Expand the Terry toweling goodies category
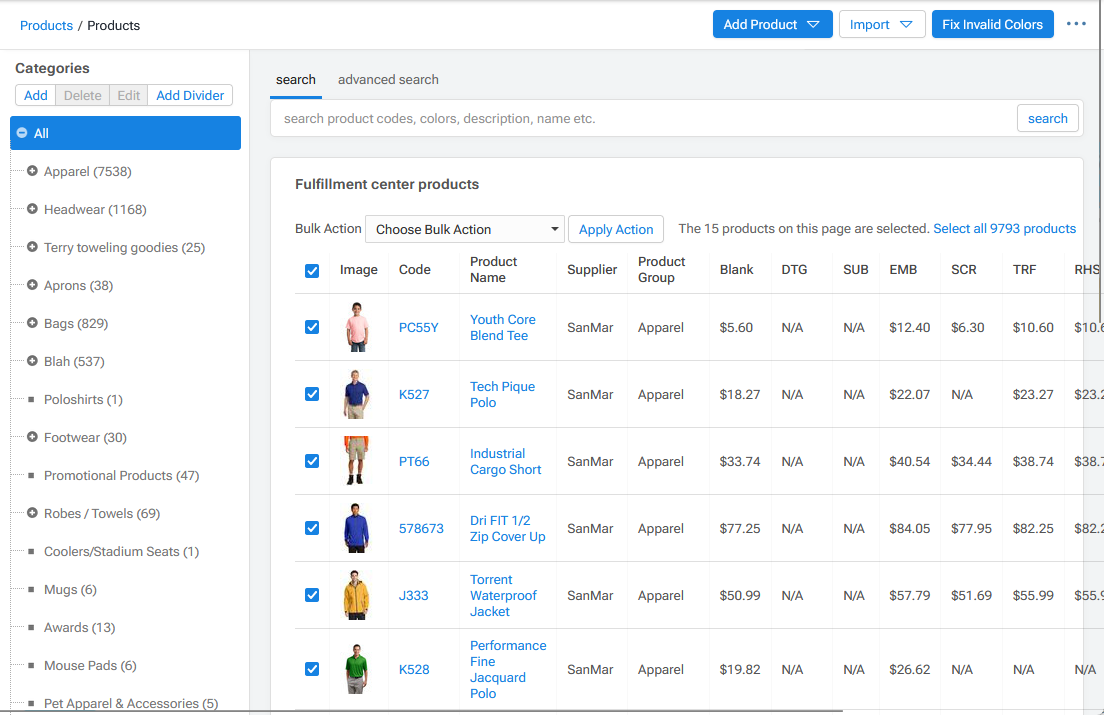The width and height of the screenshot is (1104, 715). point(32,247)
